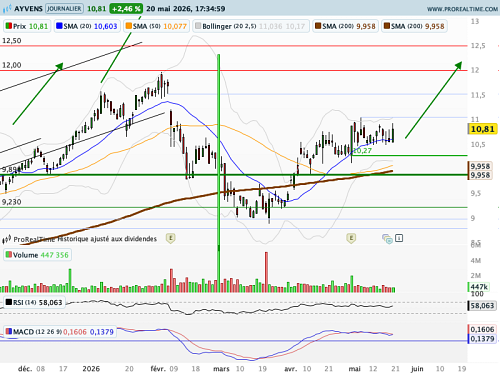Click the 13 label on the price axis

[x=475, y=21]
